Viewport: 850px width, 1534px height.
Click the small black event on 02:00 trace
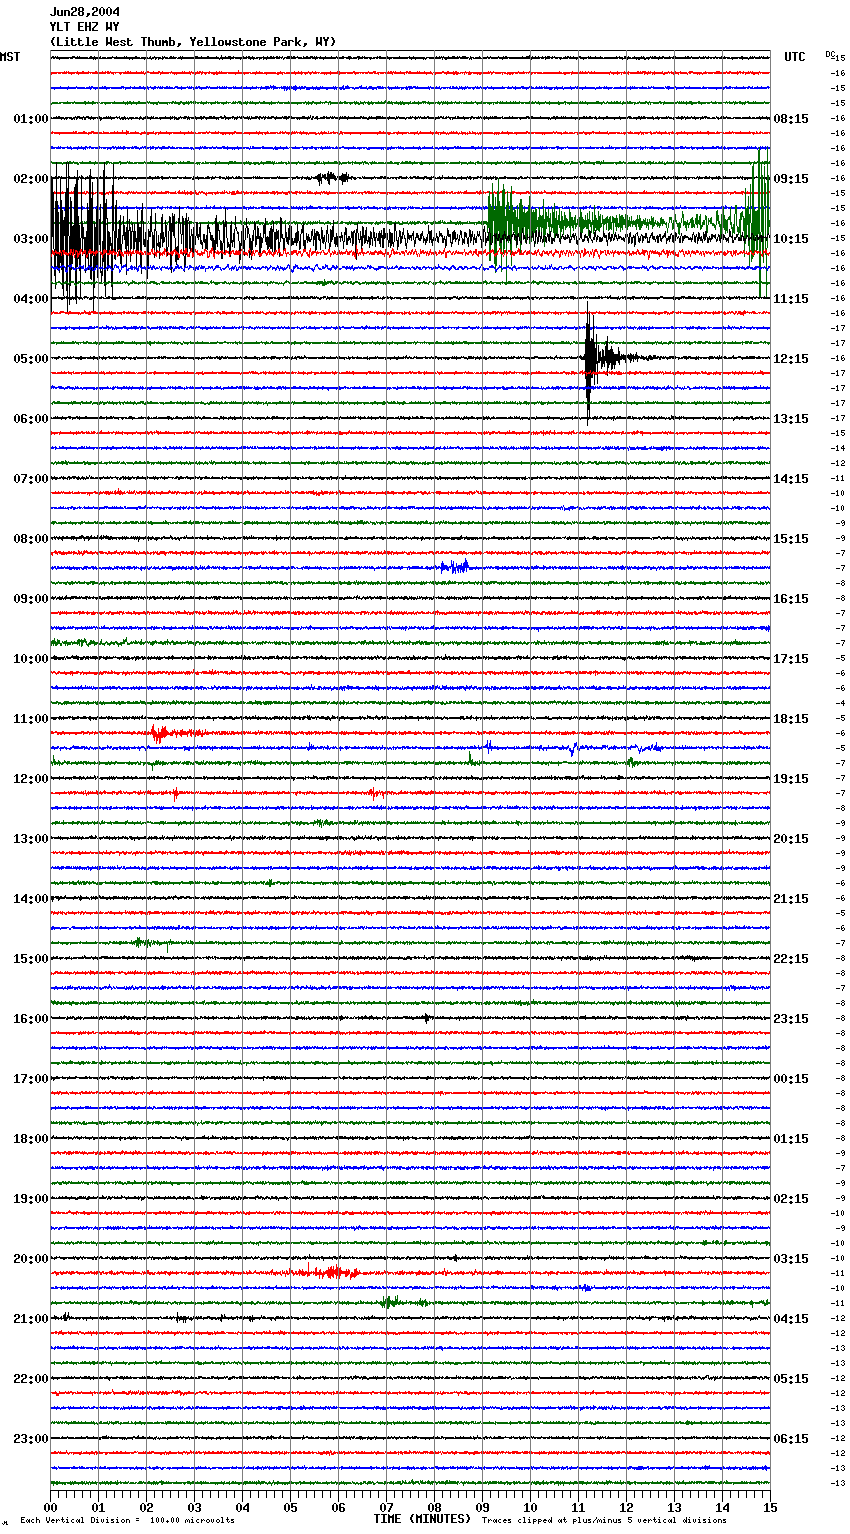(x=332, y=178)
